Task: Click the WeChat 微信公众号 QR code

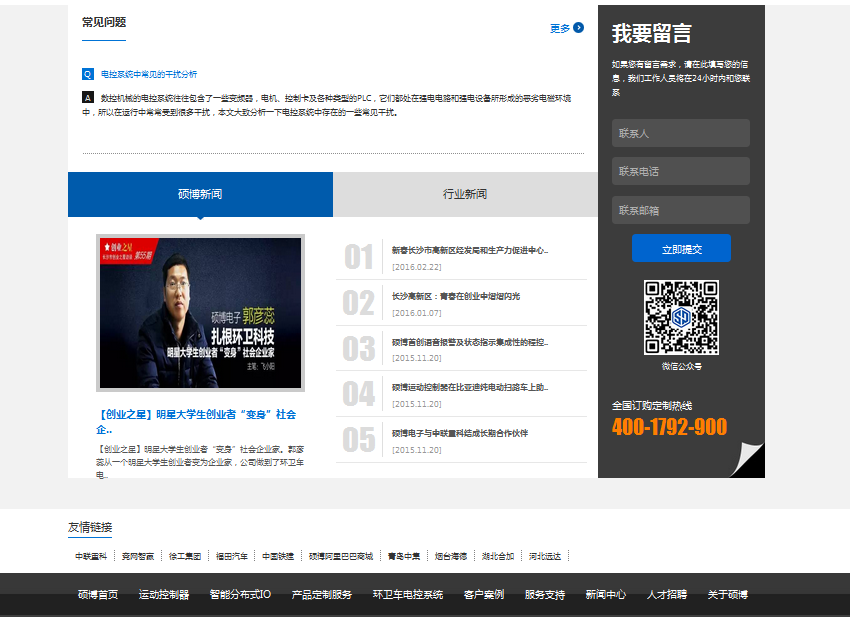Action: point(680,316)
